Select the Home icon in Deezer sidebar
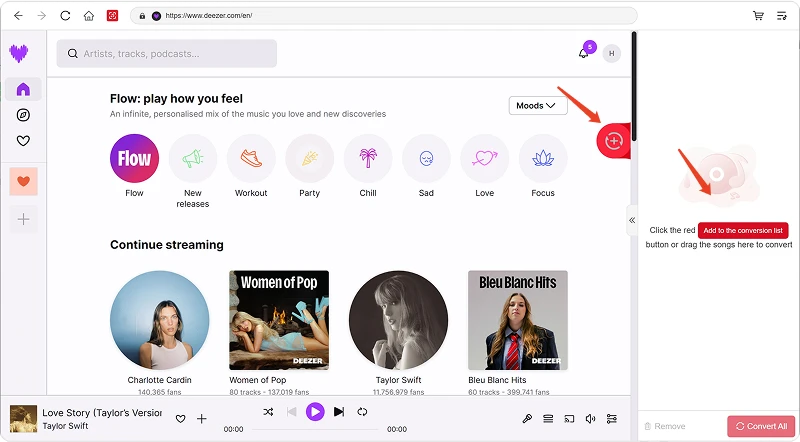Image resolution: width=800 pixels, height=442 pixels. pyautogui.click(x=23, y=89)
